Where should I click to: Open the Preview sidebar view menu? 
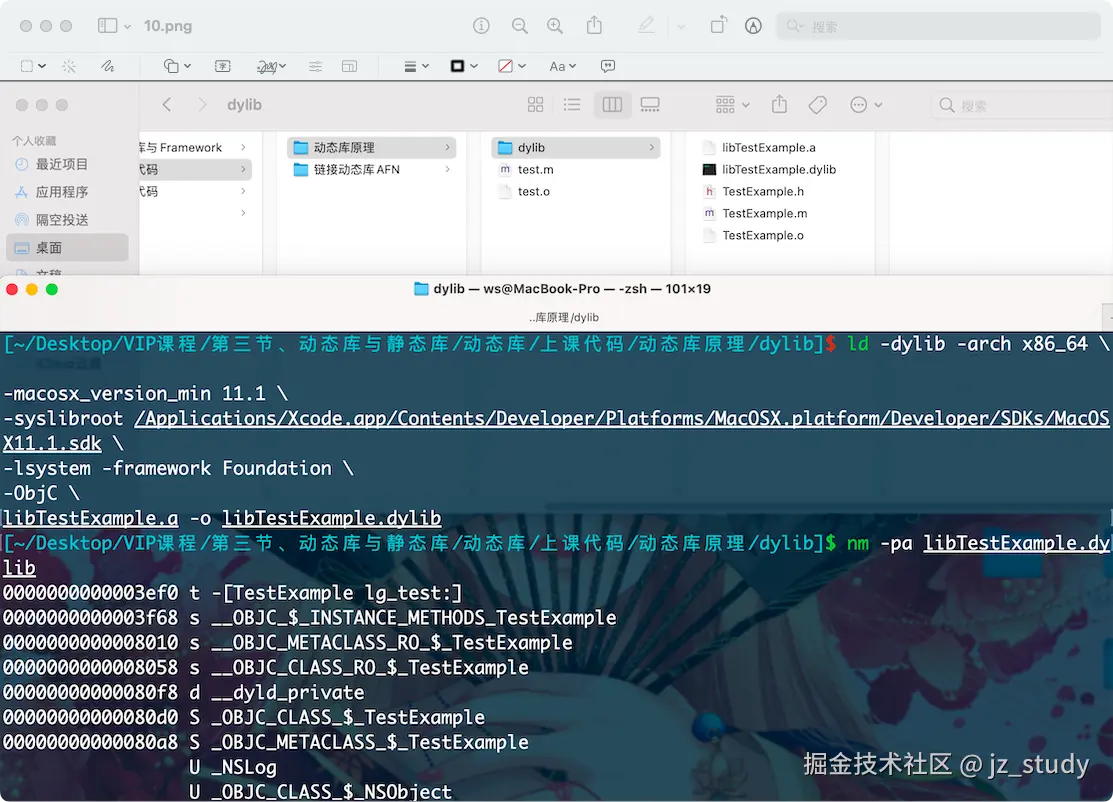(114, 26)
